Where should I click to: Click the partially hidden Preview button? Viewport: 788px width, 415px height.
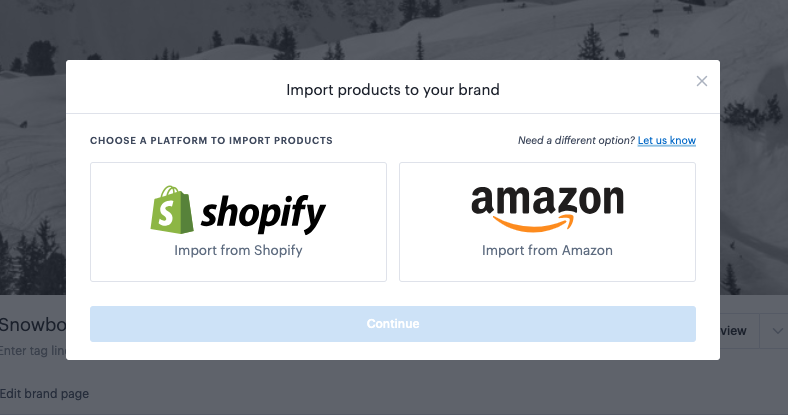pyautogui.click(x=733, y=331)
